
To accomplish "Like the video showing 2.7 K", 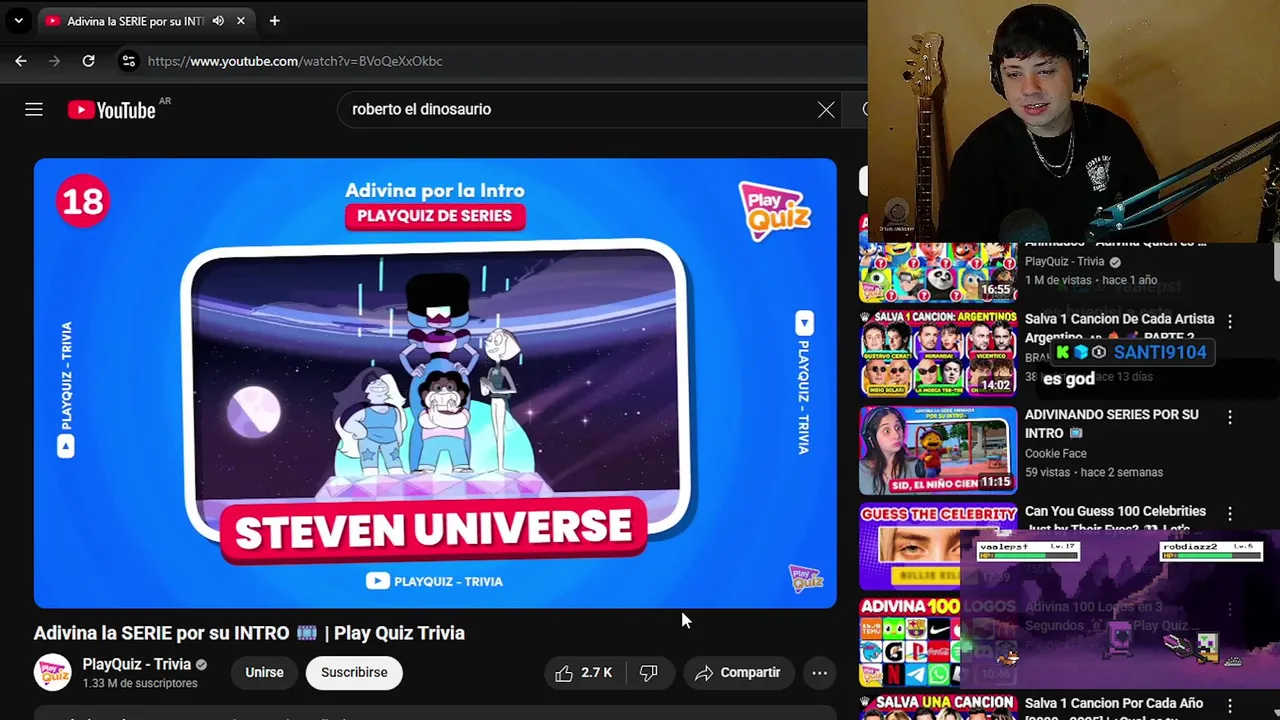I will point(583,673).
